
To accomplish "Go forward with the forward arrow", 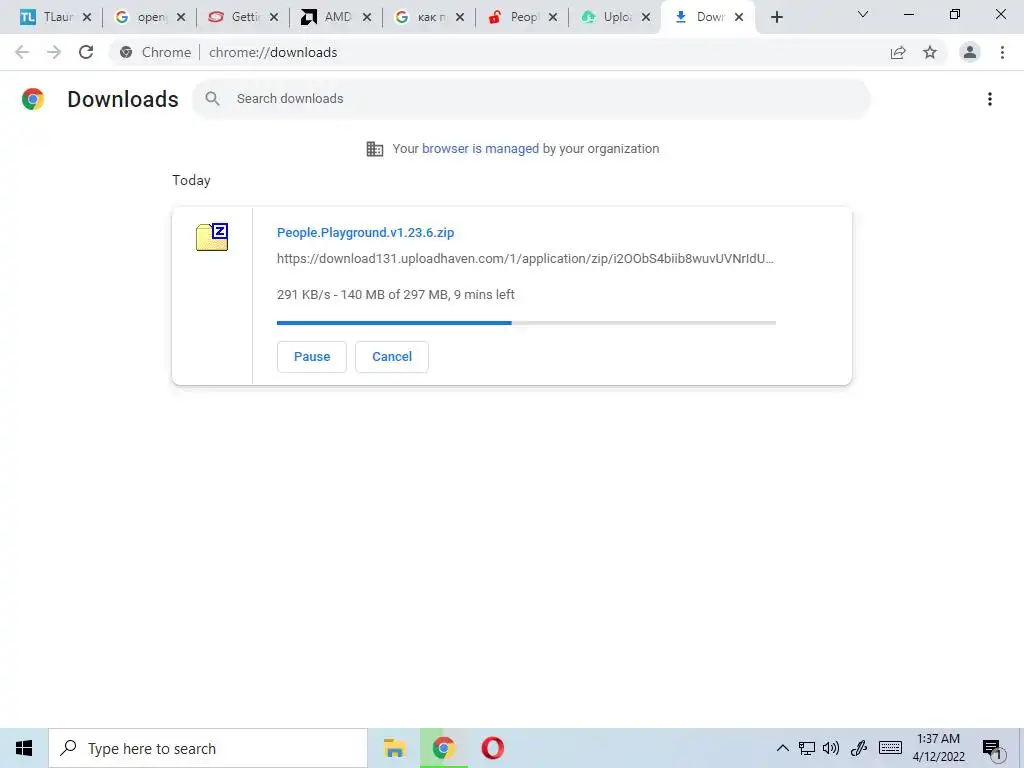I will [54, 52].
